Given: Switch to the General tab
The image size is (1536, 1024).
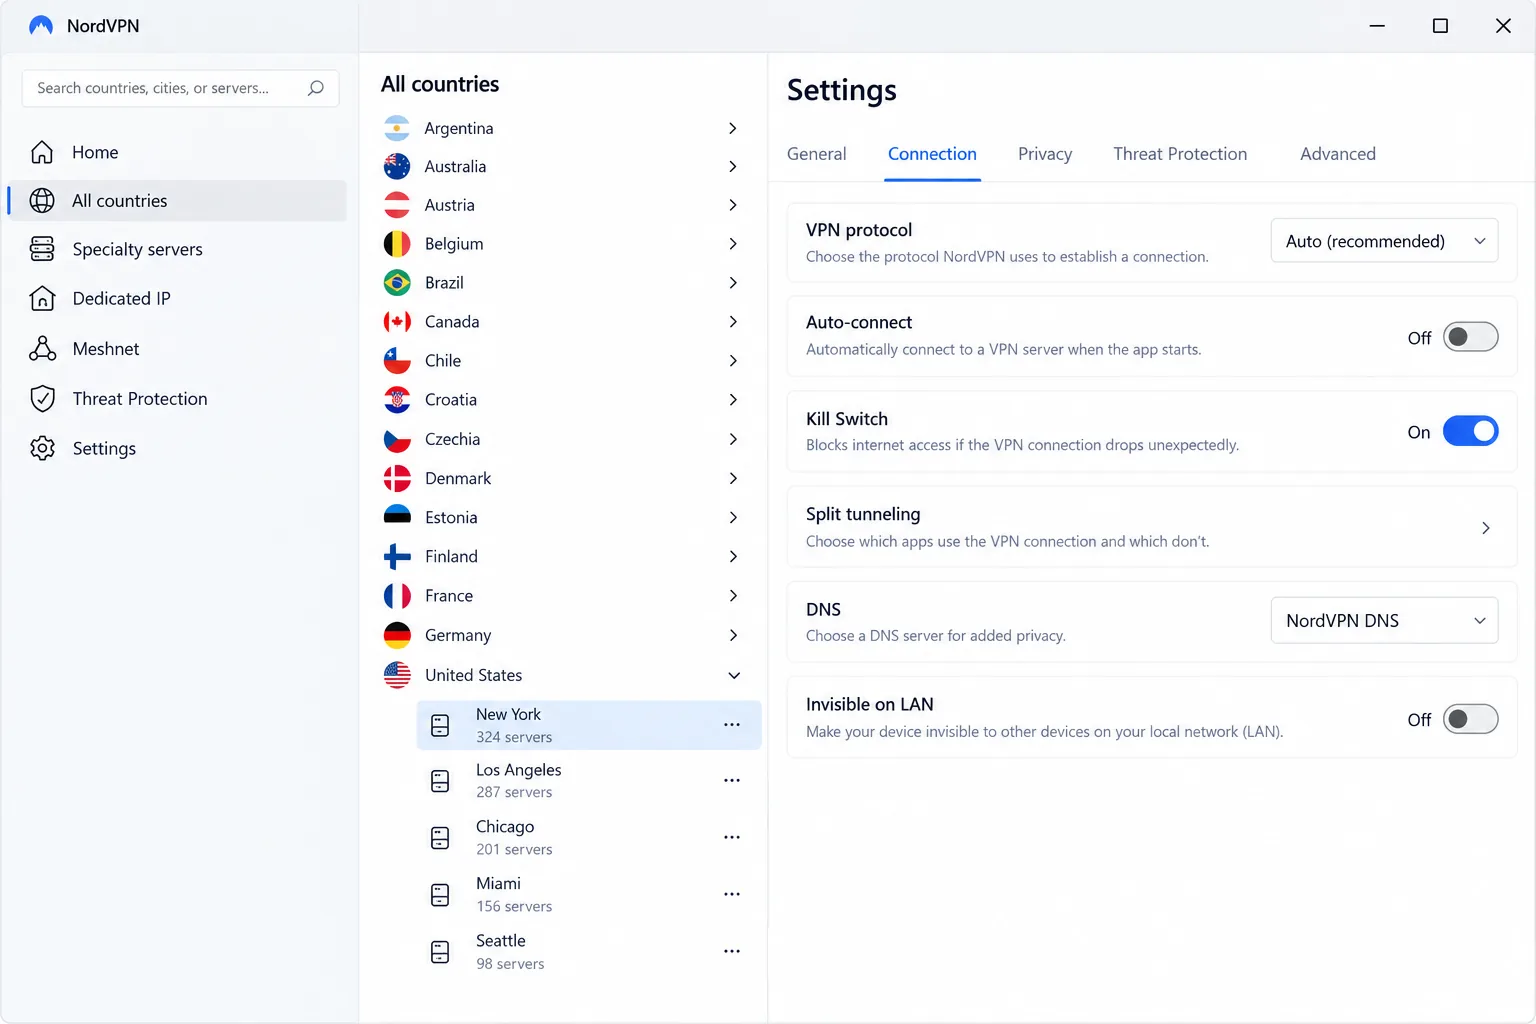Looking at the screenshot, I should [816, 154].
